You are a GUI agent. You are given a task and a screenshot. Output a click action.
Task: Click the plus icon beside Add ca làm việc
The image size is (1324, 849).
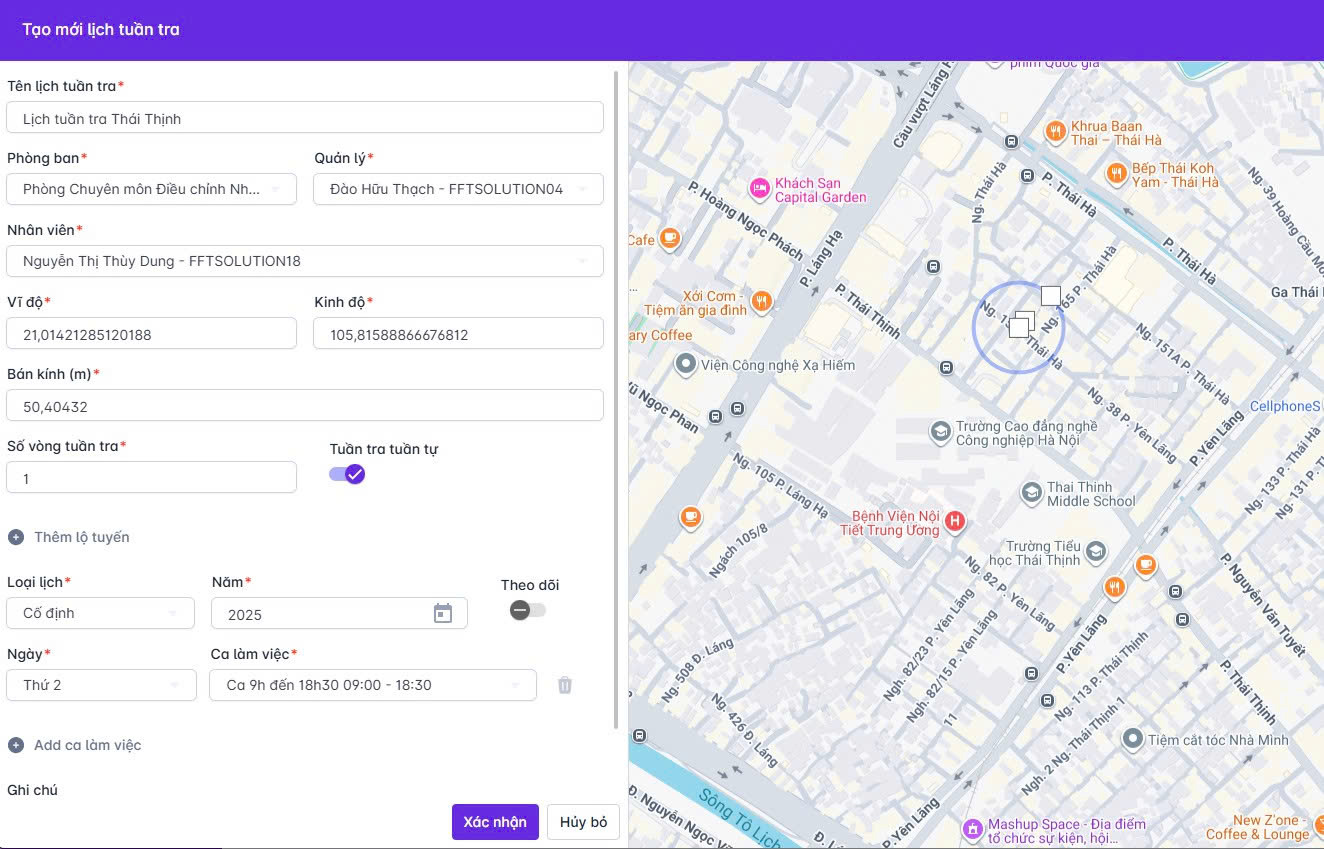tap(16, 745)
